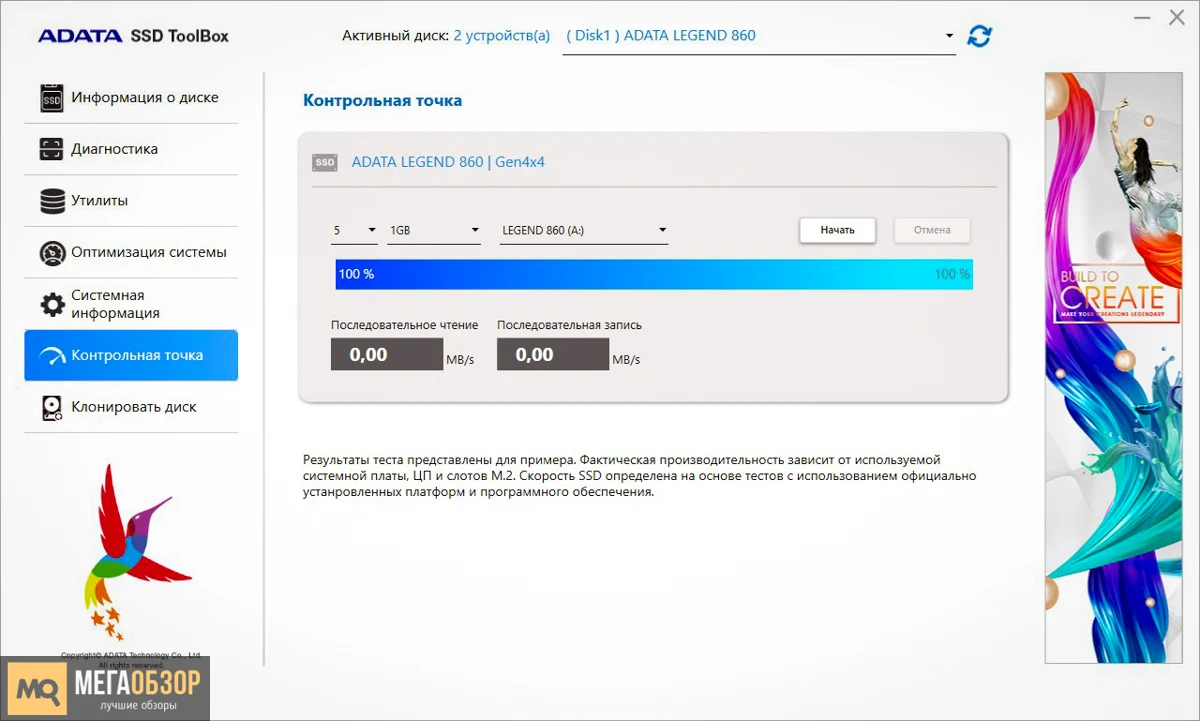This screenshot has height=721, width=1200.
Task: Click the ADATA SSD ToolBox logo
Action: tap(133, 36)
